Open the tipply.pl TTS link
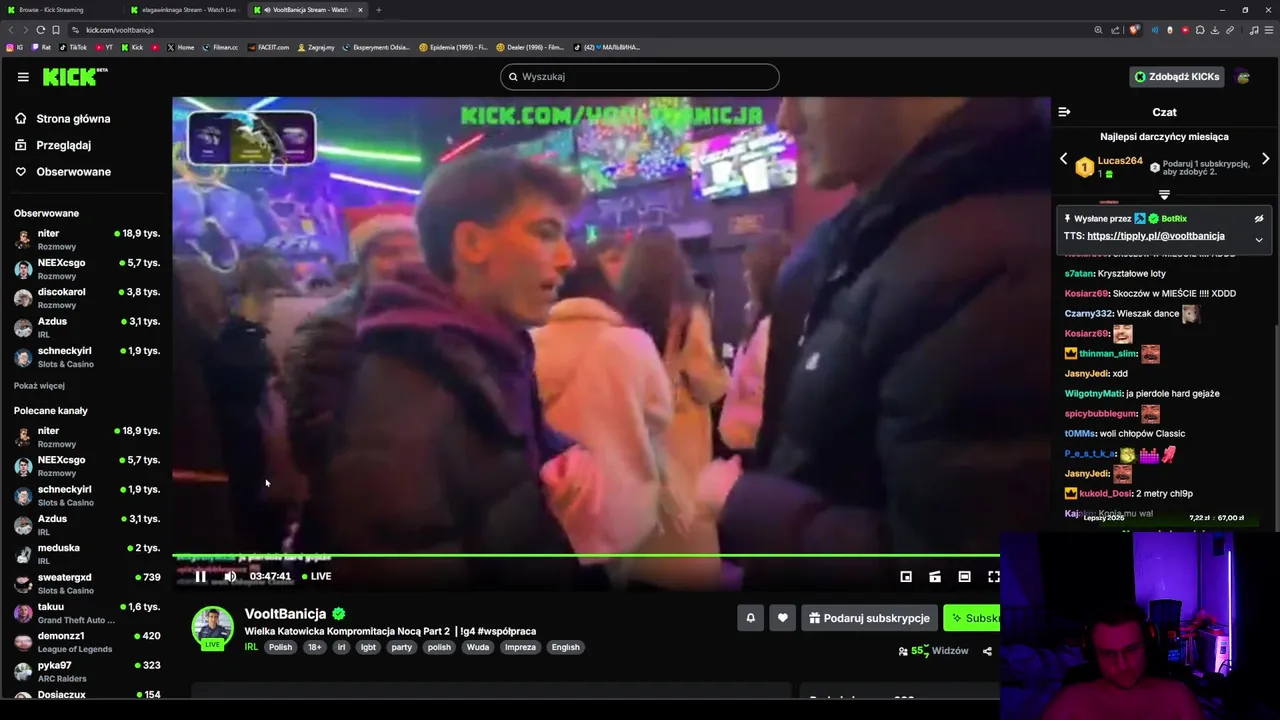This screenshot has width=1280, height=720. pyautogui.click(x=1156, y=236)
